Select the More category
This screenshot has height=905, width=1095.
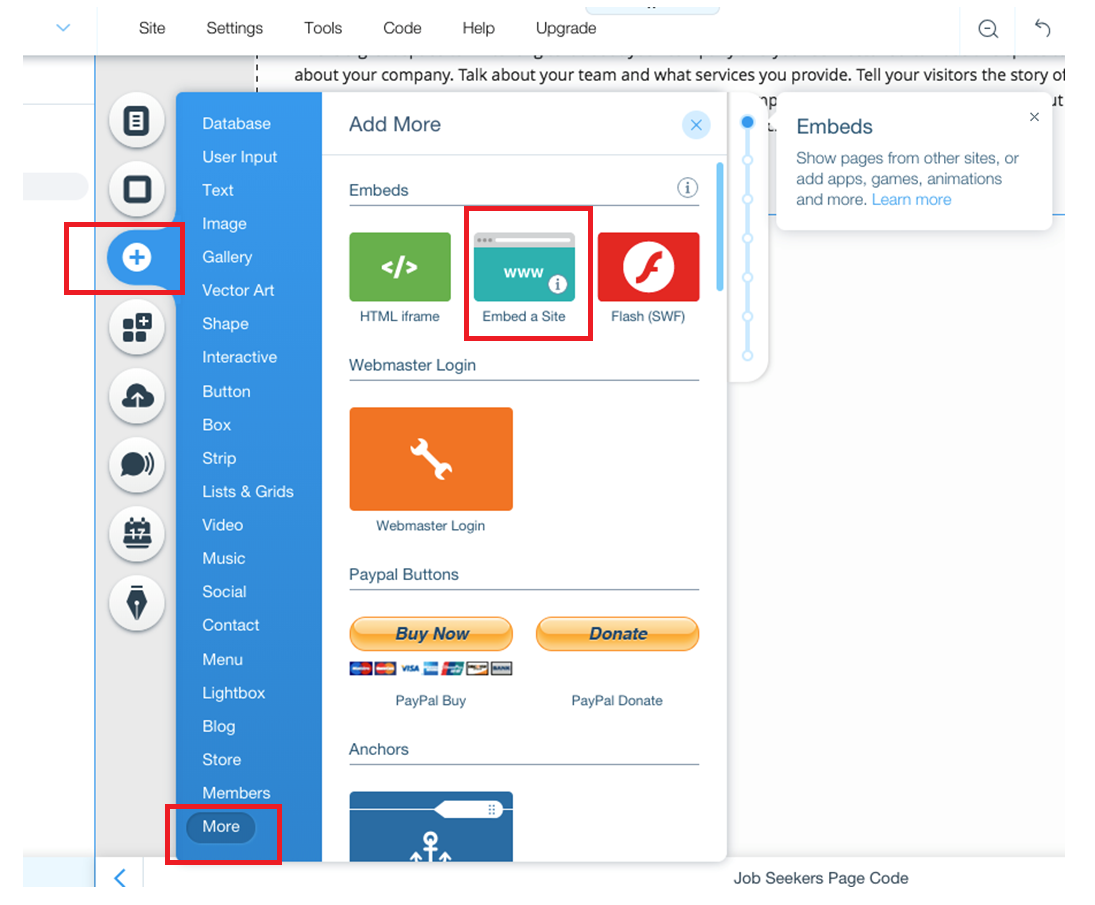(221, 827)
